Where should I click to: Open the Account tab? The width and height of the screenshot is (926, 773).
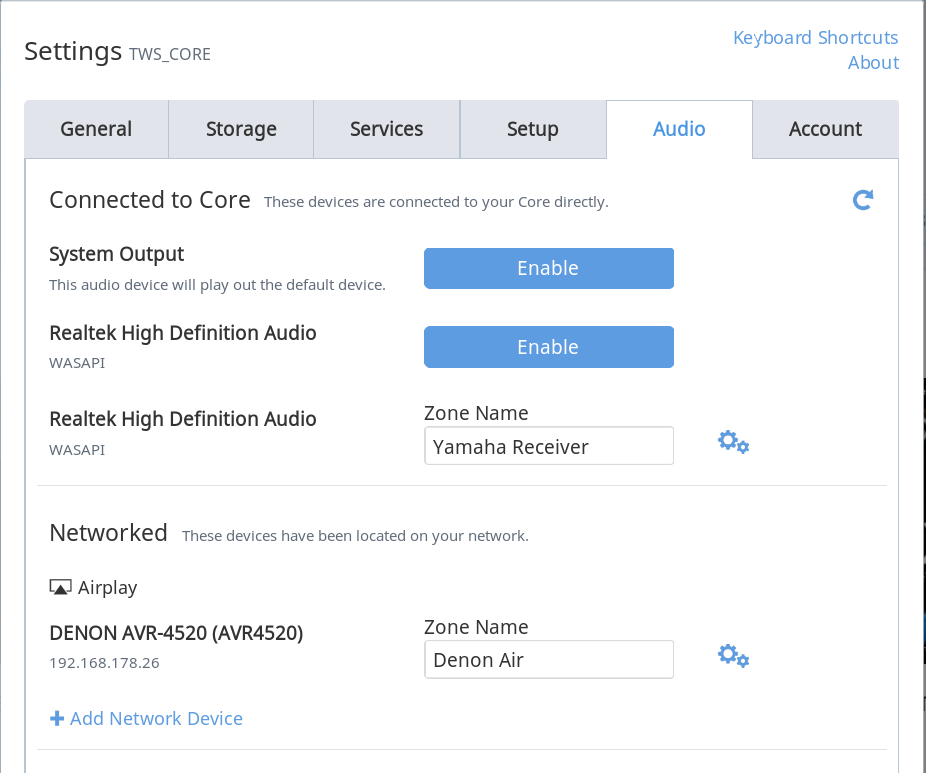point(826,129)
